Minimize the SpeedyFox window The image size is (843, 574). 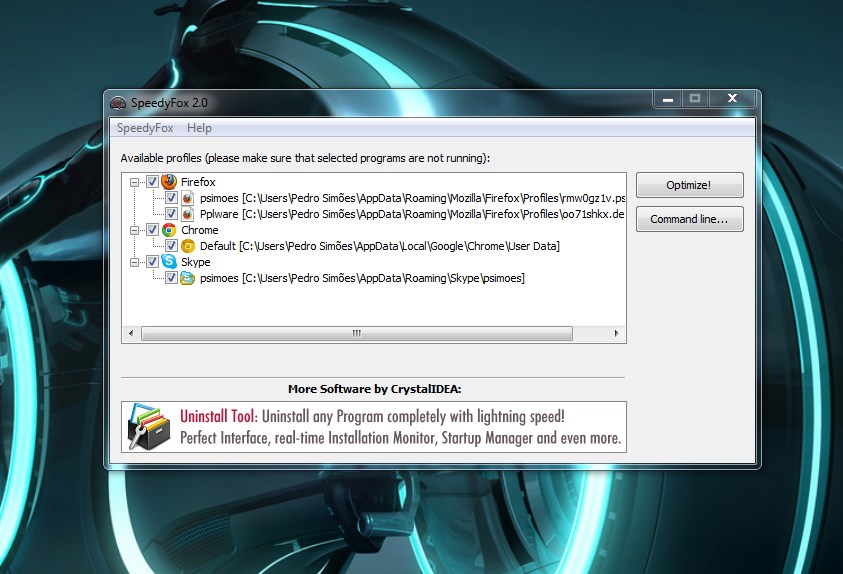668,98
